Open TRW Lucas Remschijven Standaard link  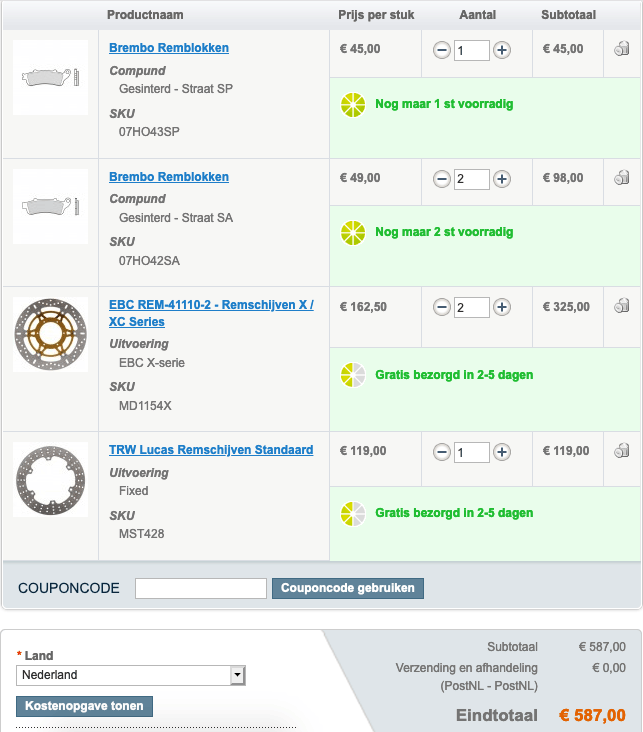pos(211,450)
